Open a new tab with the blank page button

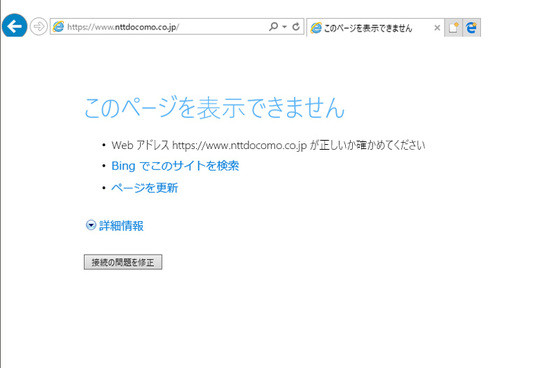(453, 28)
